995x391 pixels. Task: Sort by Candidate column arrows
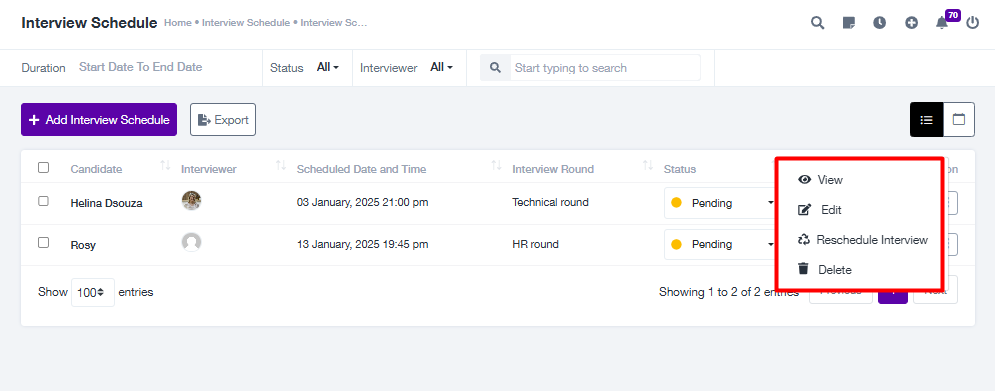(165, 165)
